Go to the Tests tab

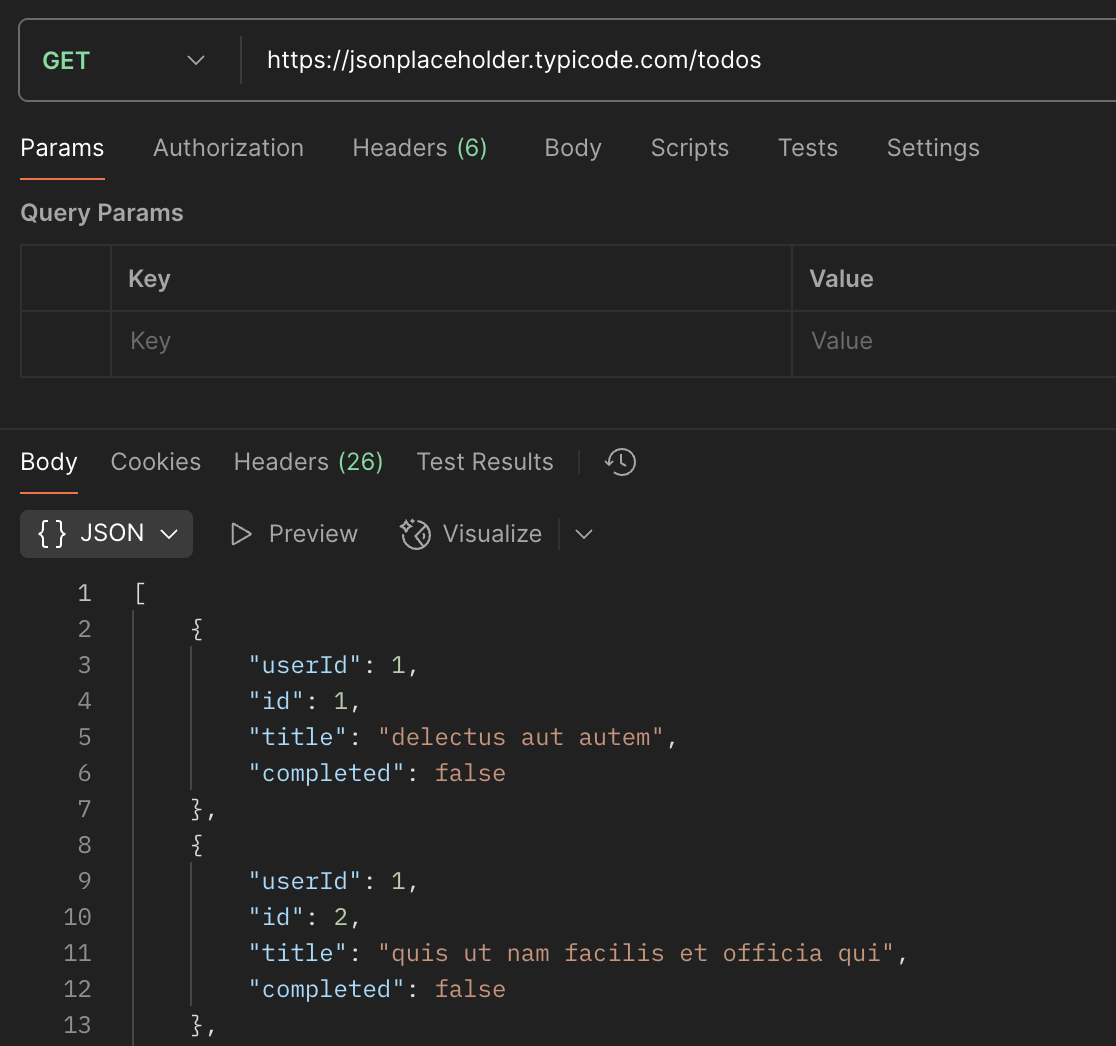coord(807,148)
